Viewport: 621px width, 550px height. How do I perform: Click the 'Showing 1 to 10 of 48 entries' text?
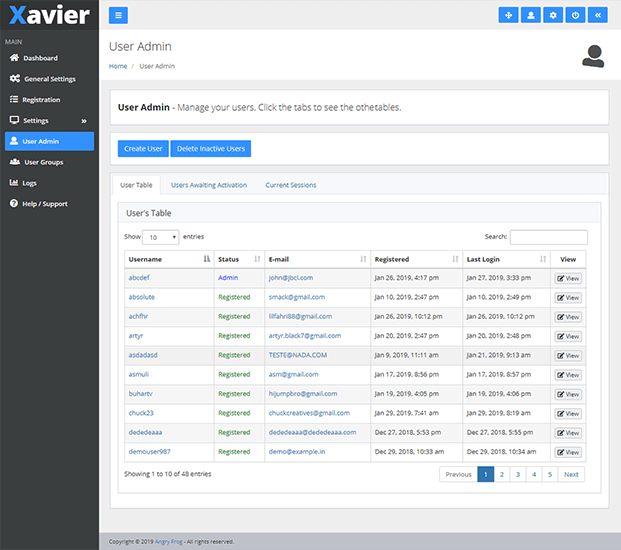168,474
